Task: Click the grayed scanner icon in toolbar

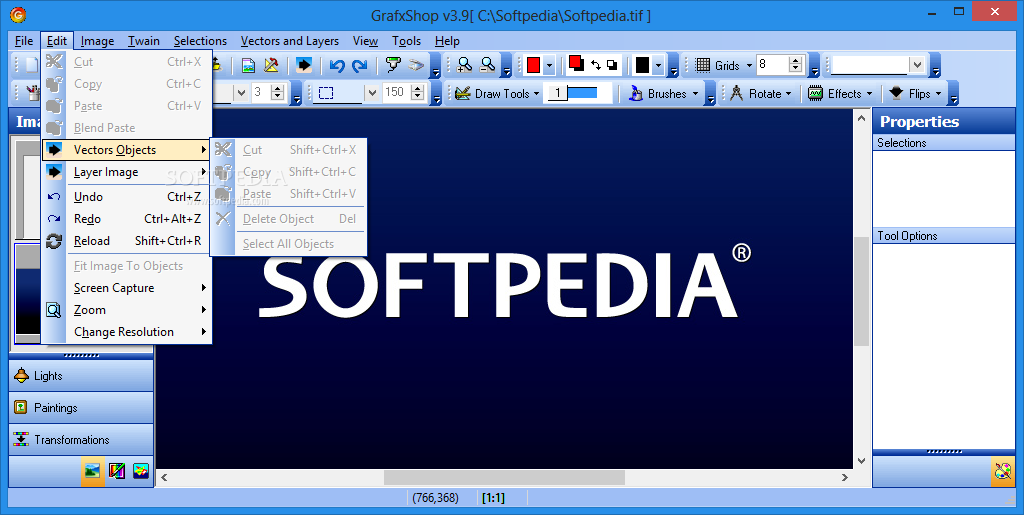Action: pyautogui.click(x=416, y=65)
